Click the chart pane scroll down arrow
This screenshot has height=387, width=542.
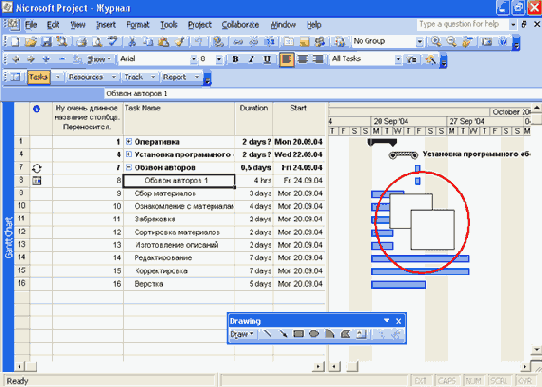[x=536, y=350]
